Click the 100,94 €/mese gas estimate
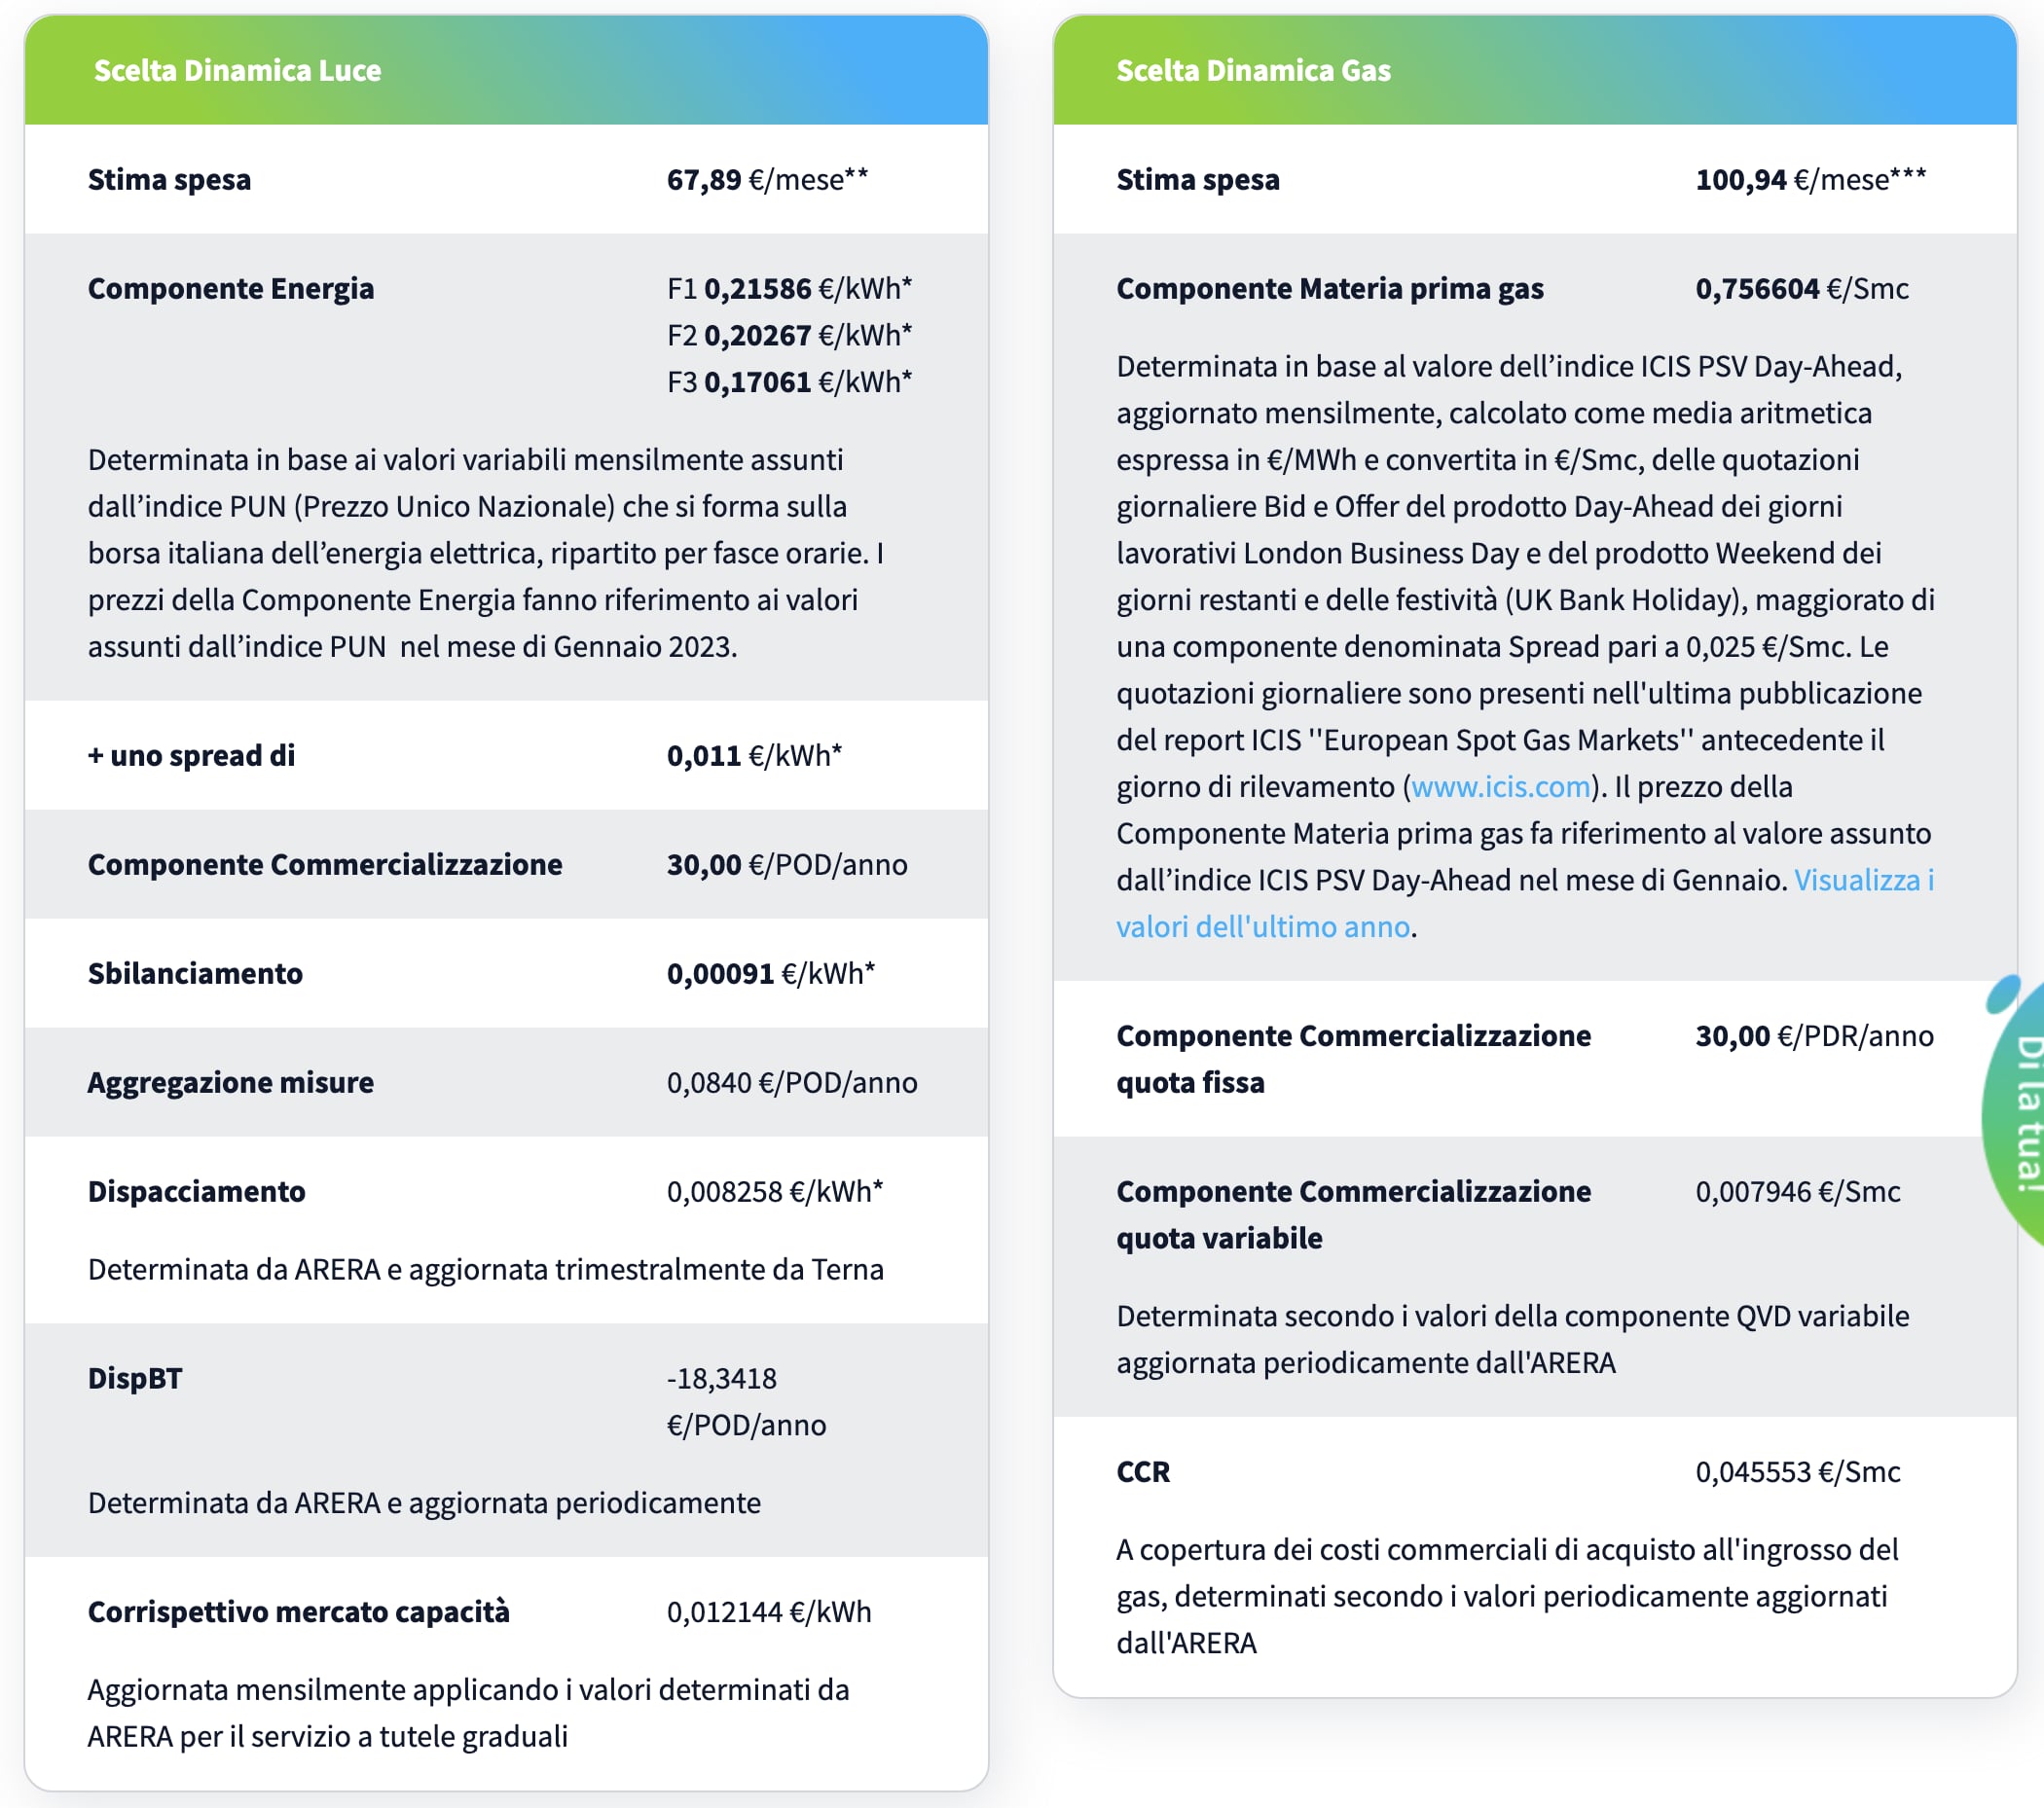This screenshot has height=1808, width=2044. pyautogui.click(x=1809, y=180)
